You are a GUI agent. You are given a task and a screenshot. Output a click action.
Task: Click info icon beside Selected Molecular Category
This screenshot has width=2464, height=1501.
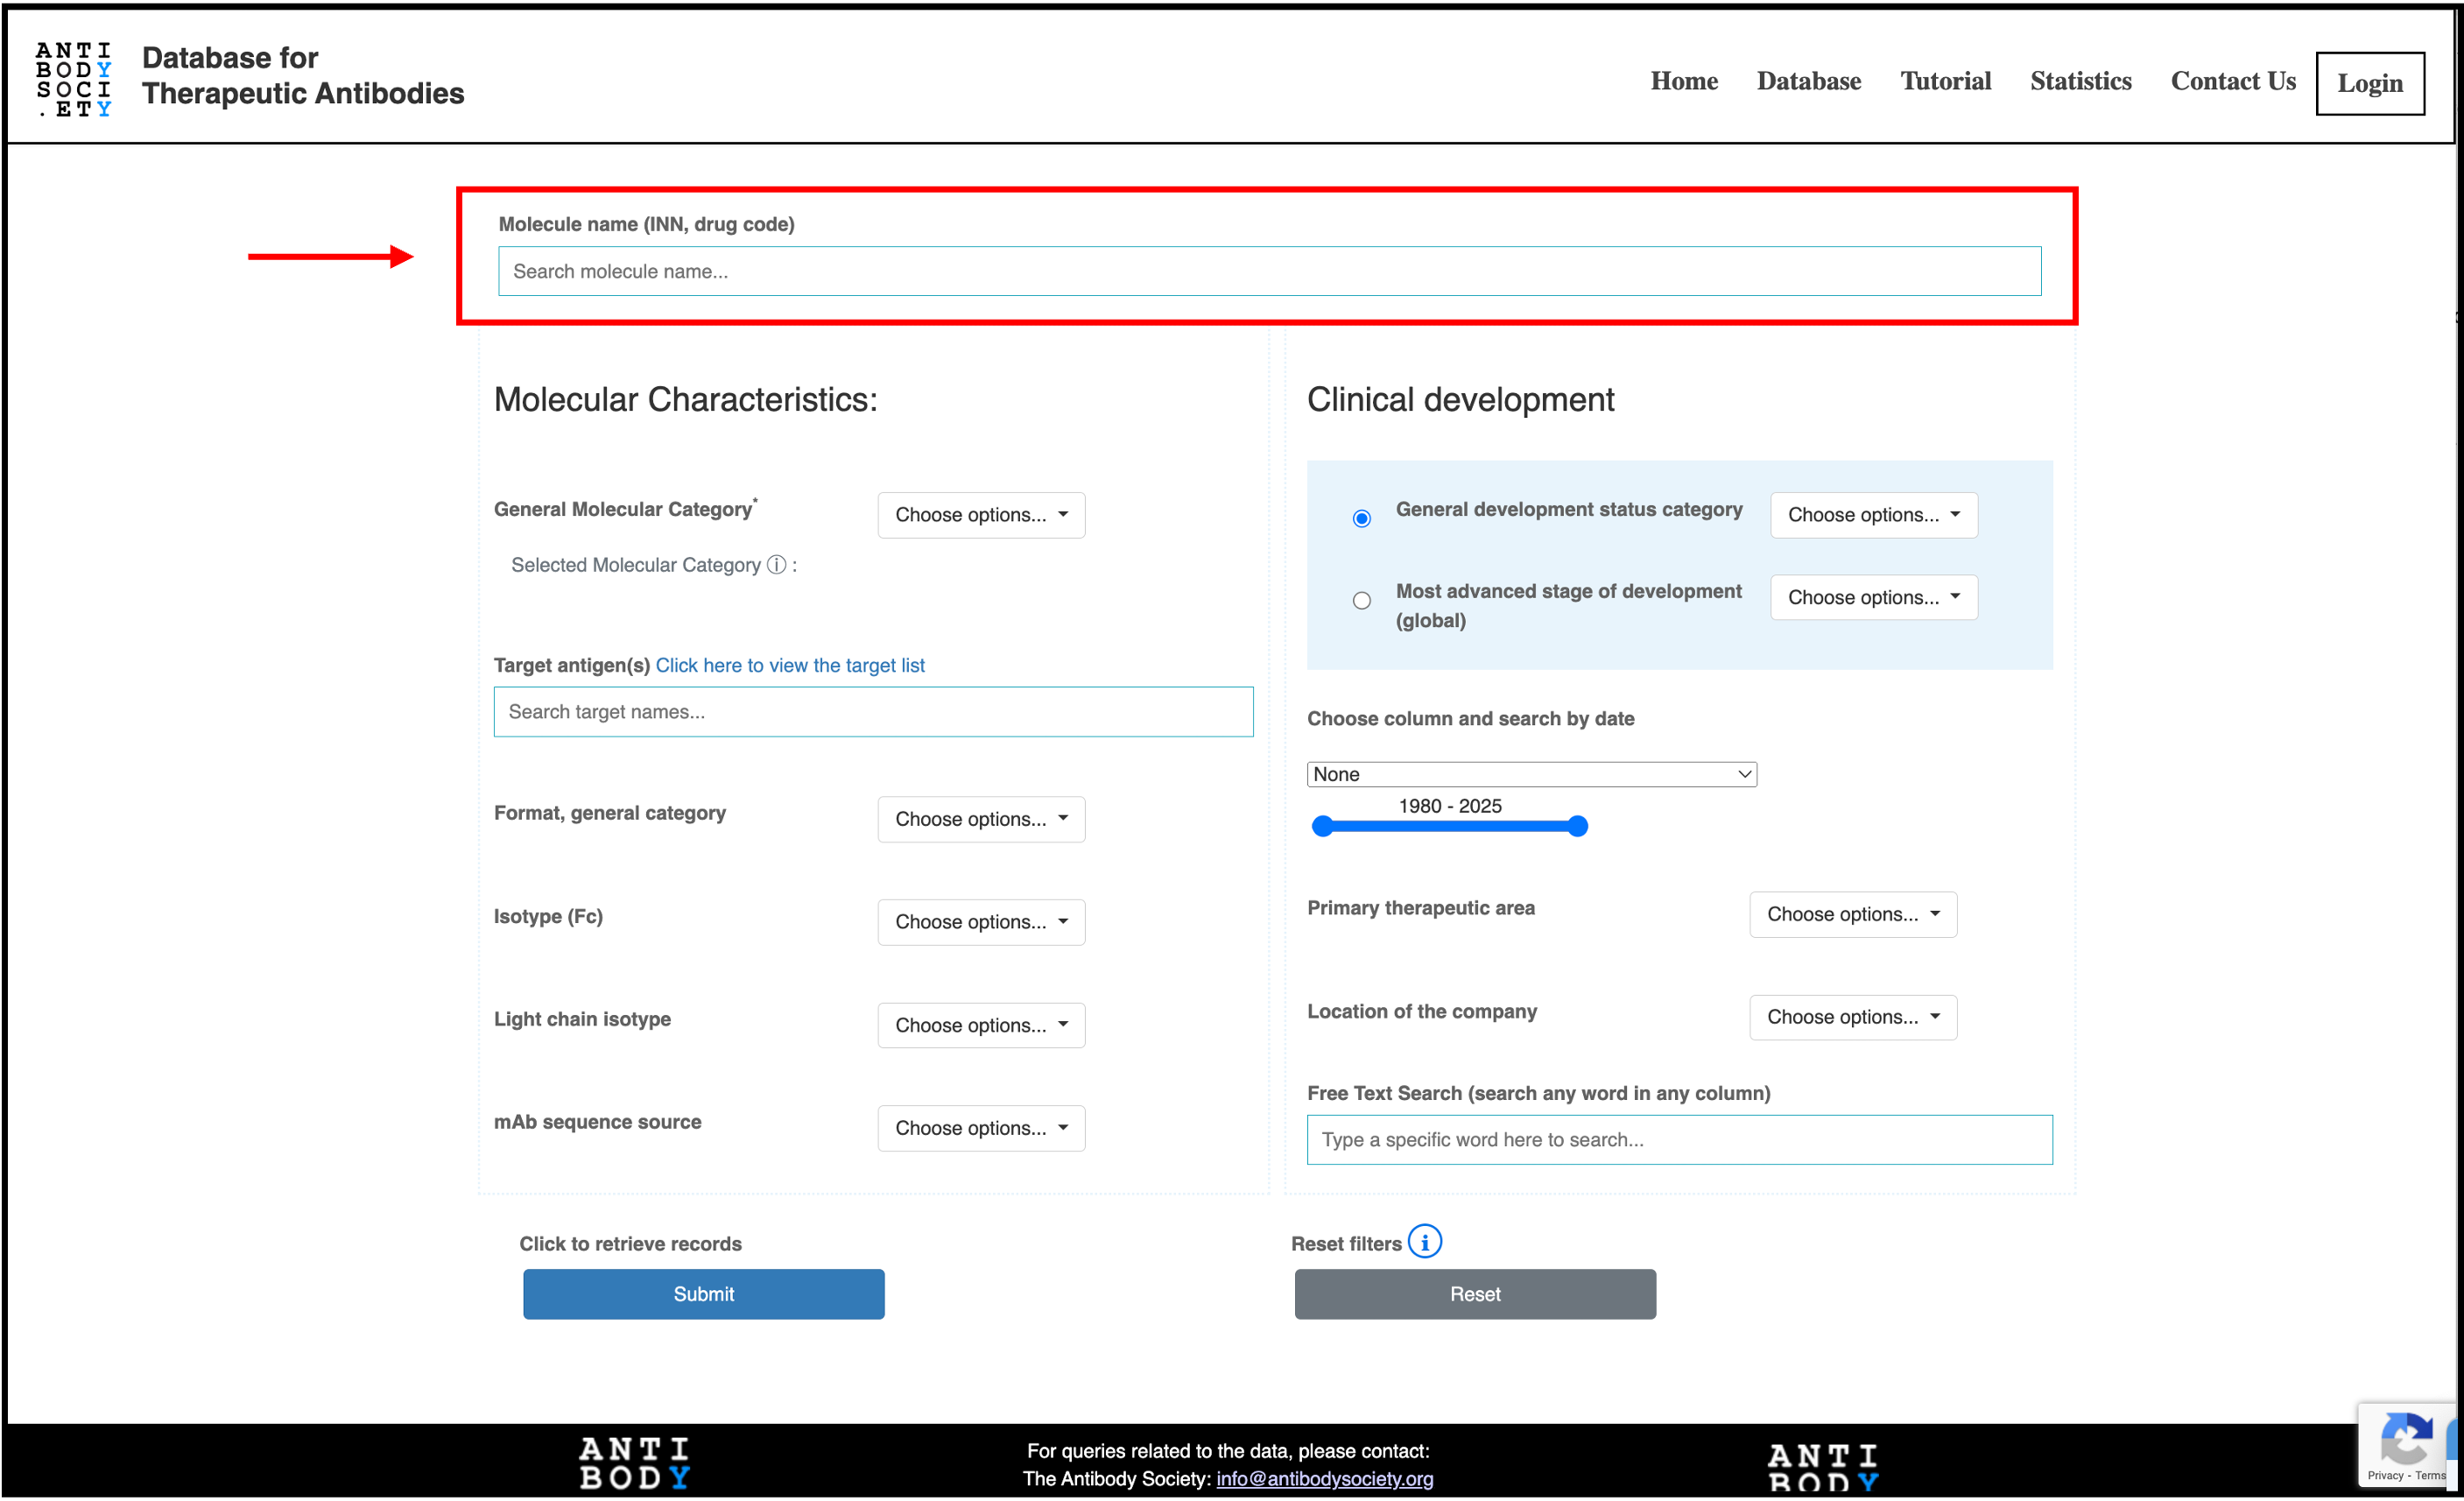775,565
